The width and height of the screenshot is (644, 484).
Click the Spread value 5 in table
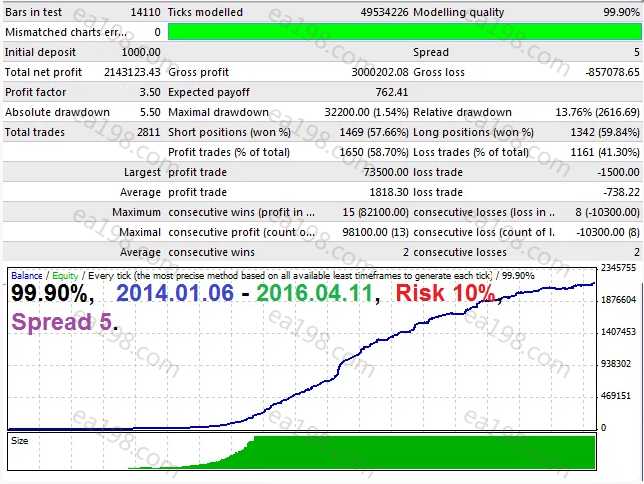point(637,52)
